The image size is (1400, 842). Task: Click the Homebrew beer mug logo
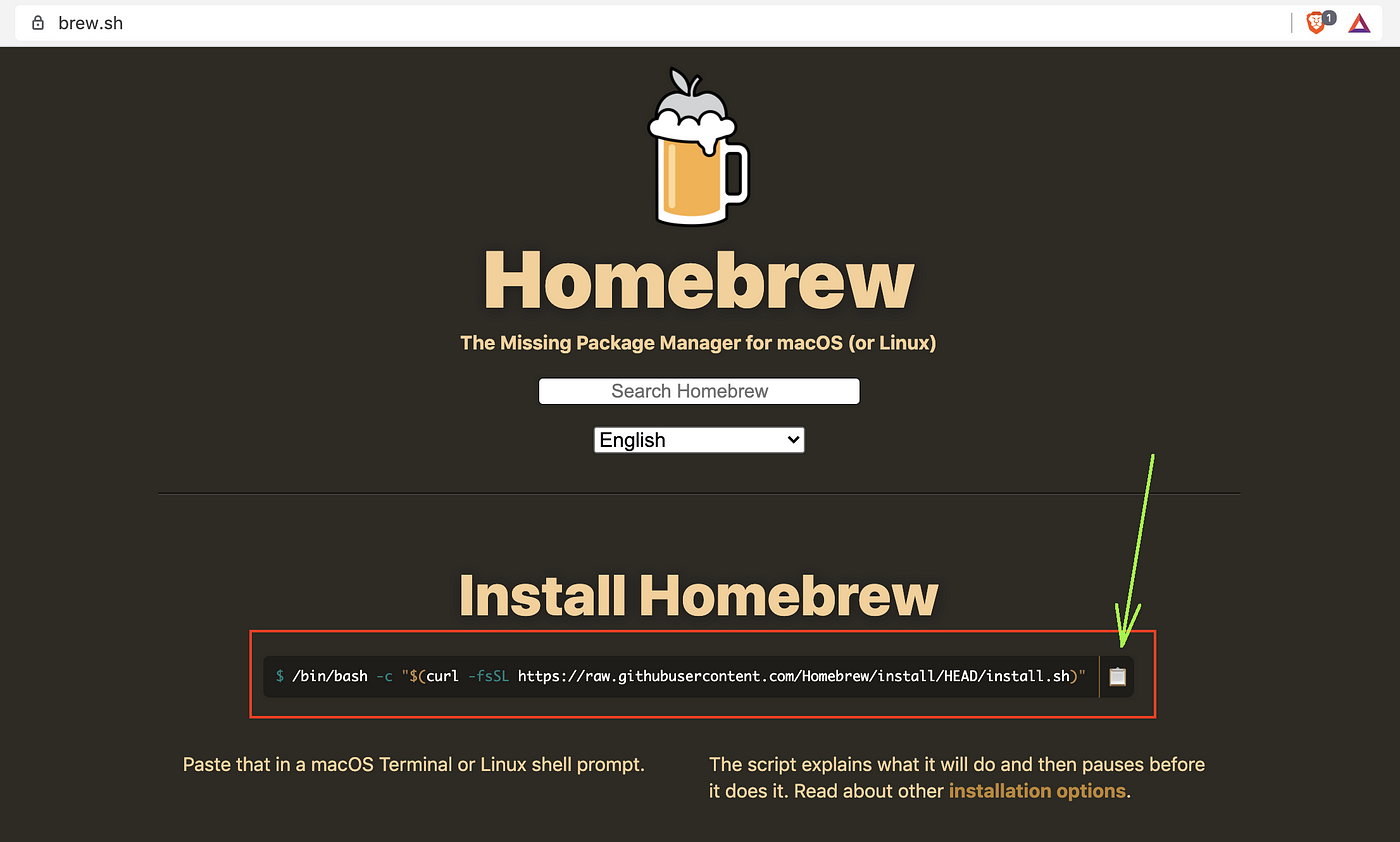pos(699,147)
